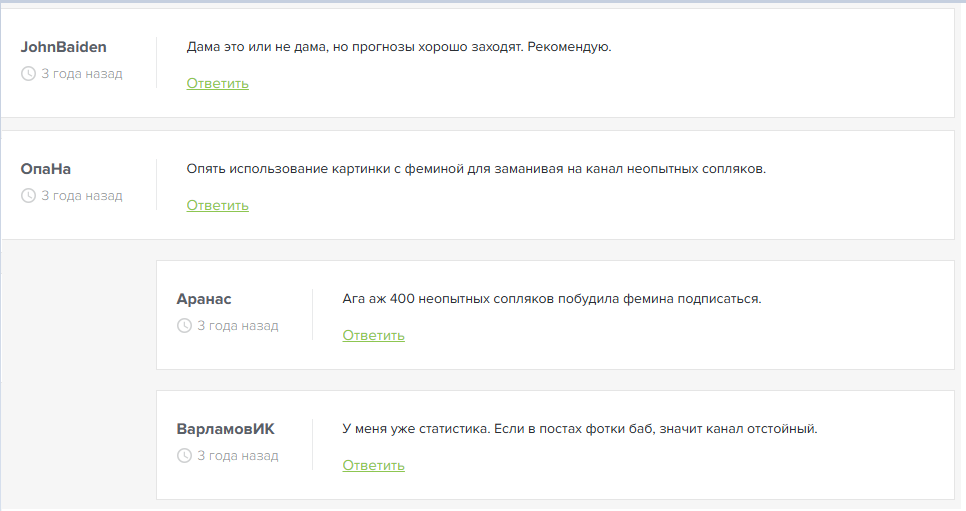
Task: Click the clock icon under Аранас
Action: coord(184,326)
